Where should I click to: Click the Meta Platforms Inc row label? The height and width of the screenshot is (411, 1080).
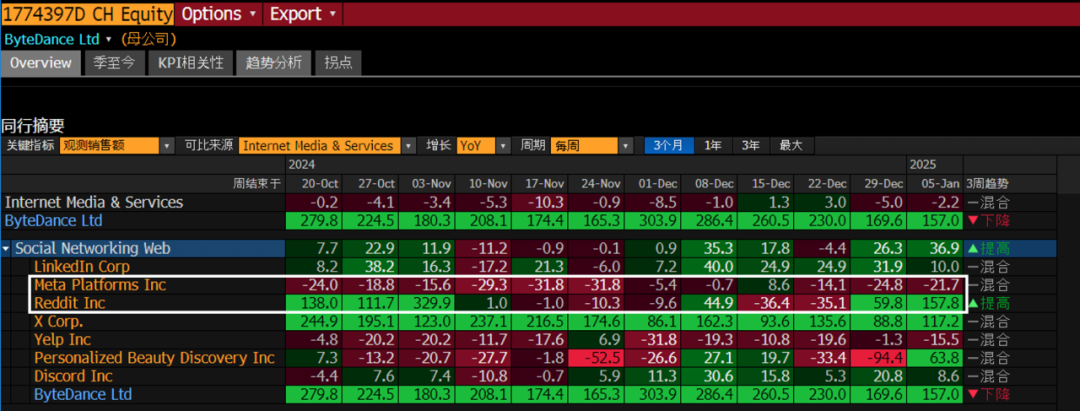pos(100,285)
